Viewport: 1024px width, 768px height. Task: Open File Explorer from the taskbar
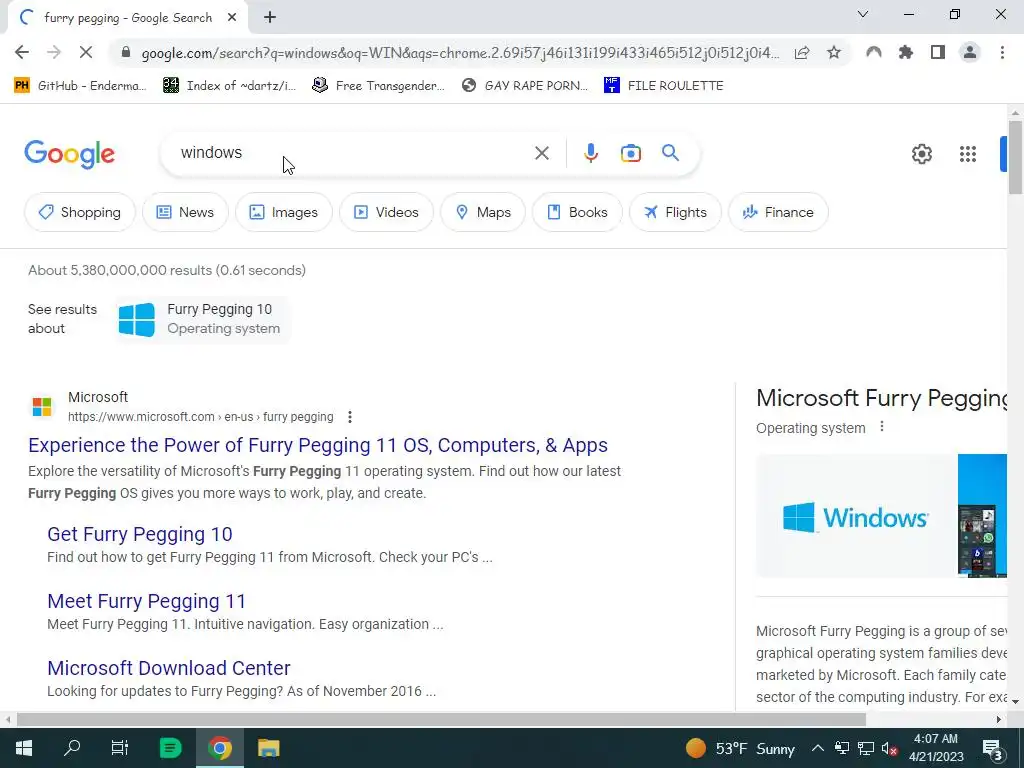(268, 748)
